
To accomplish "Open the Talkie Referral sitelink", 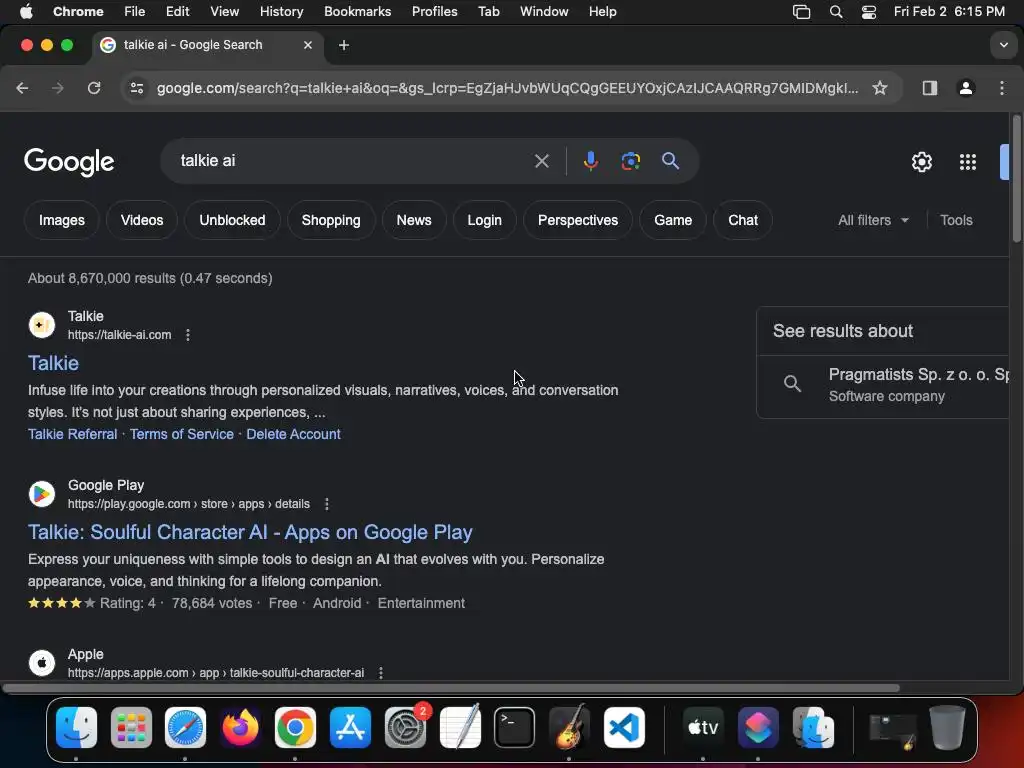I will pos(72,434).
